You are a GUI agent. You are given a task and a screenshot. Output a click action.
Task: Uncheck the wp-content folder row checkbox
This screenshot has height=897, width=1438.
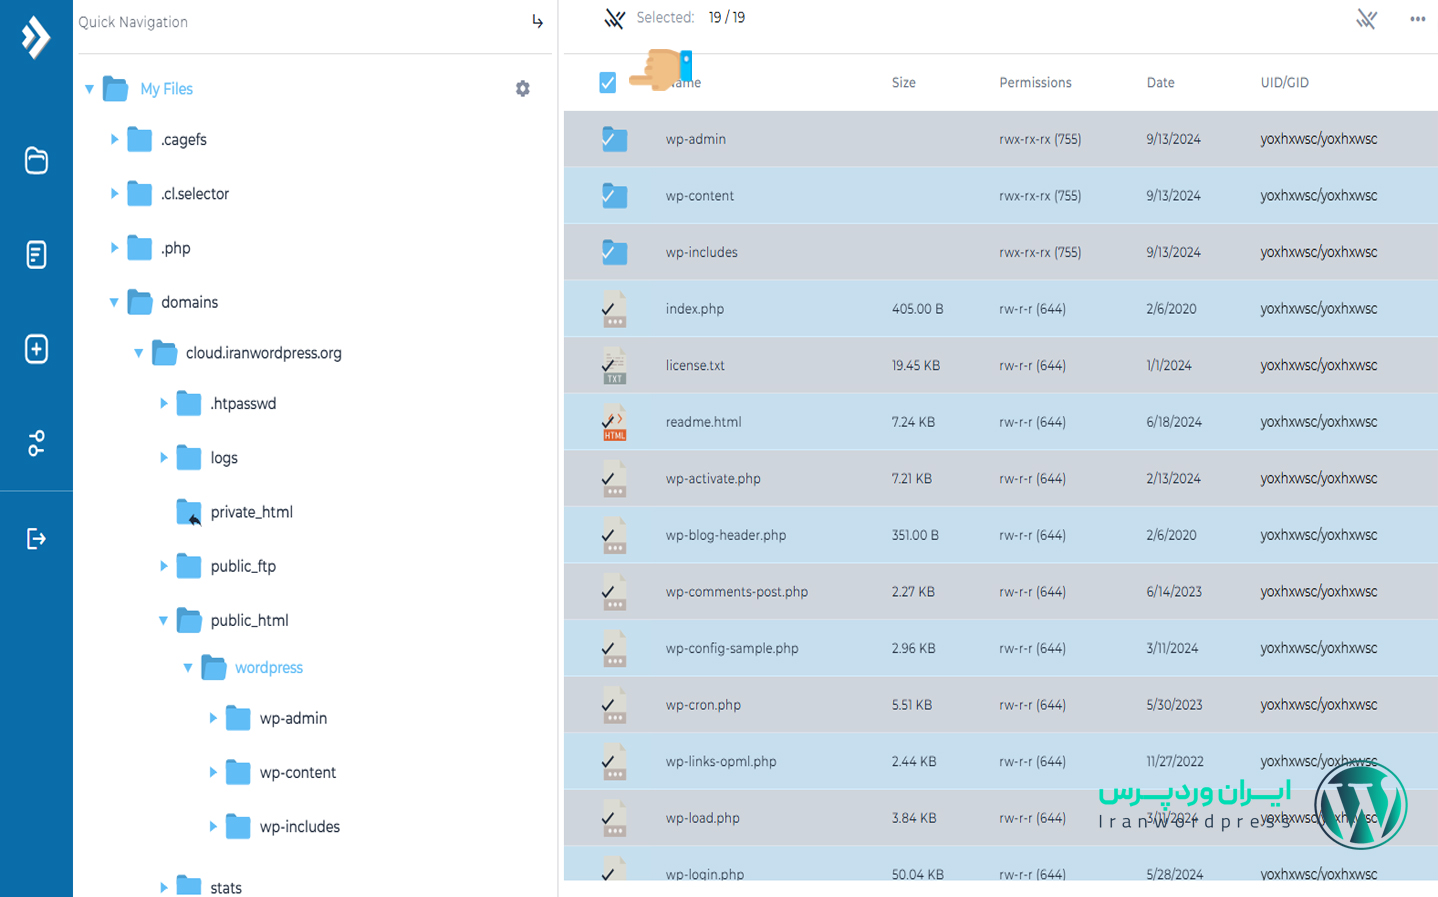[x=614, y=195]
